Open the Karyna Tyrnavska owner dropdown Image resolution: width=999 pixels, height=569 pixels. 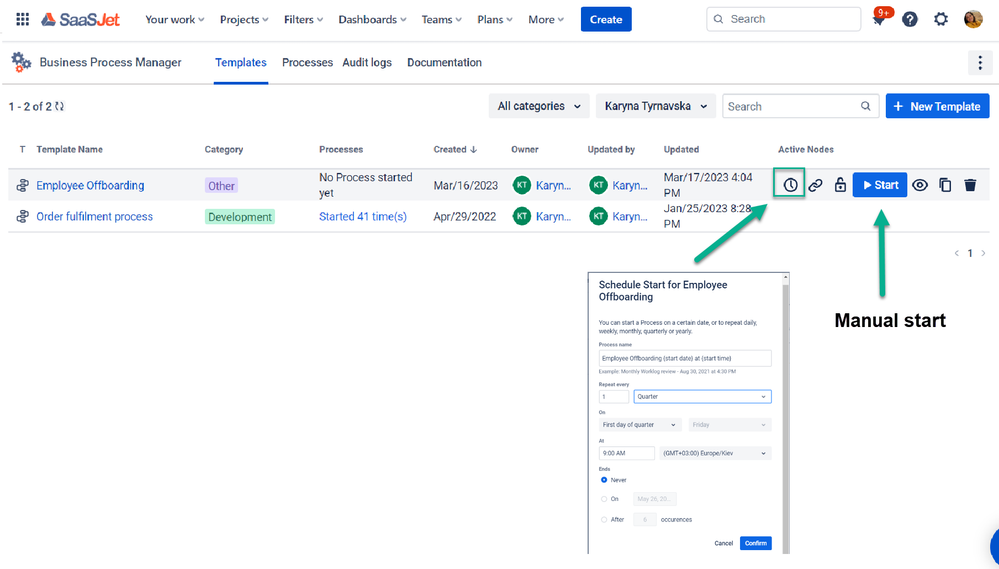pyautogui.click(x=656, y=106)
